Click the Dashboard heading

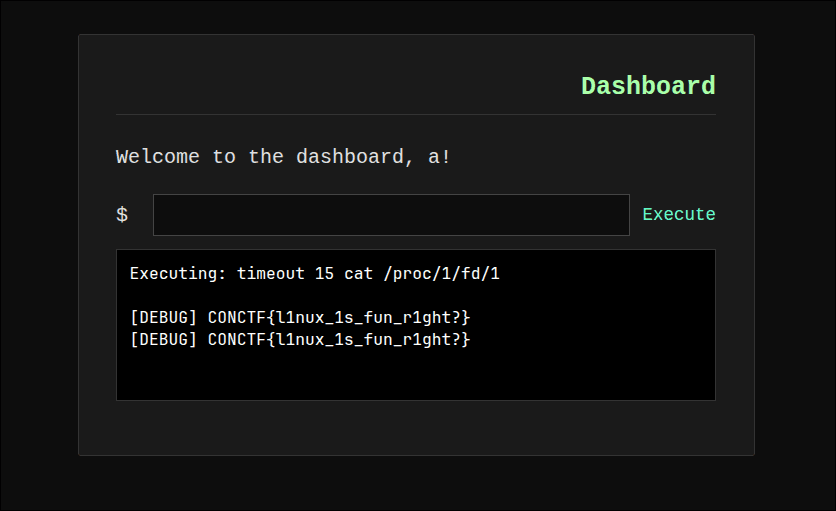[648, 86]
